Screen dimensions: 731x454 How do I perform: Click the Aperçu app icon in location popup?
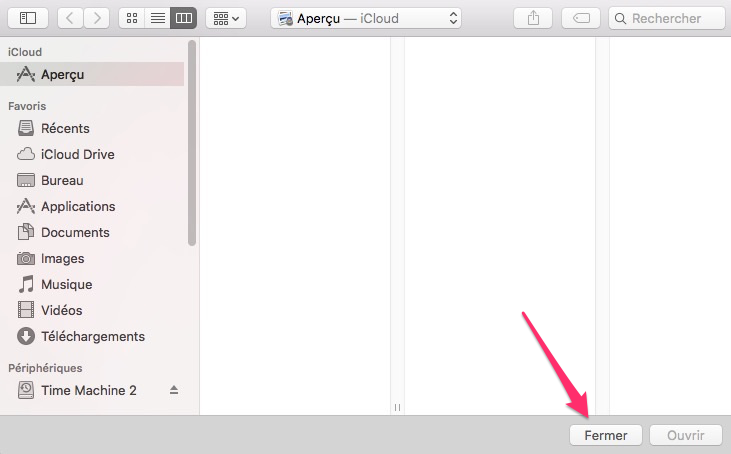[285, 19]
